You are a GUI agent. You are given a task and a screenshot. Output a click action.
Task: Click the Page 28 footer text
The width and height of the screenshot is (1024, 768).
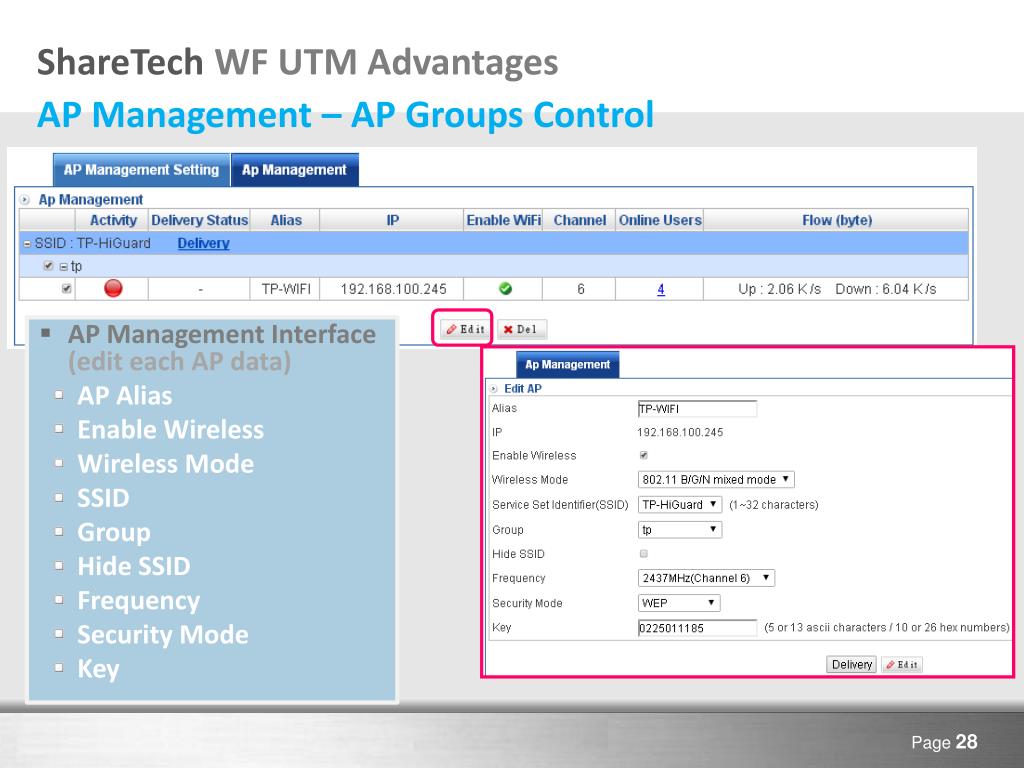(944, 742)
